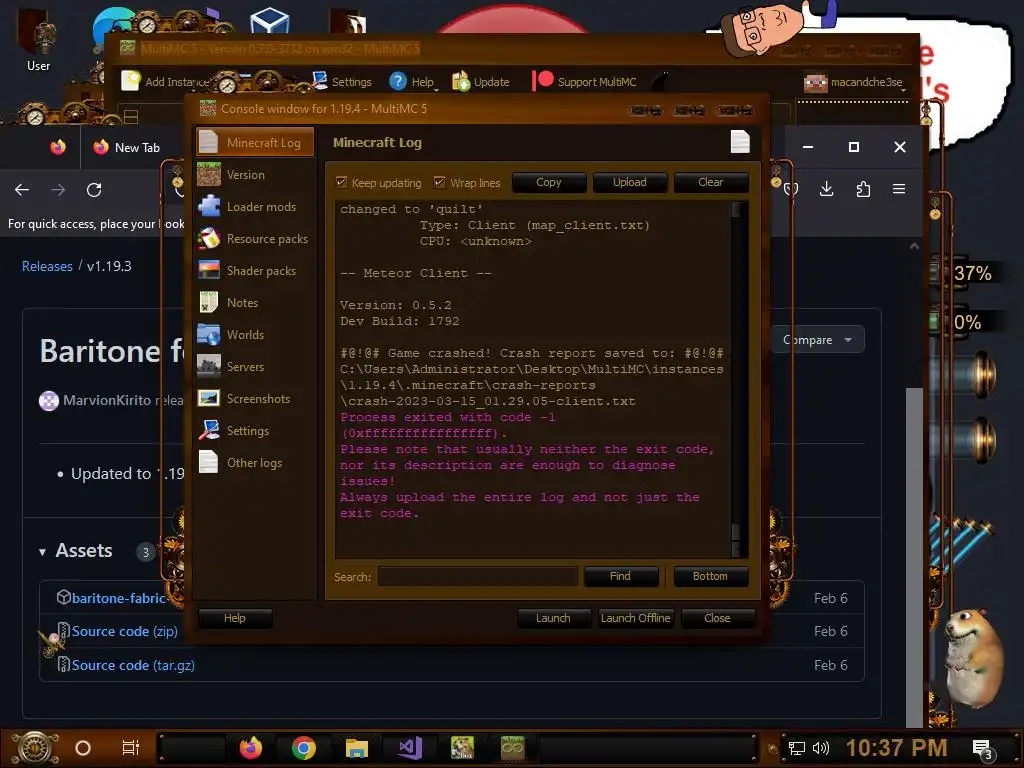Open Firefox from the taskbar
Image resolution: width=1024 pixels, height=768 pixels.
251,748
